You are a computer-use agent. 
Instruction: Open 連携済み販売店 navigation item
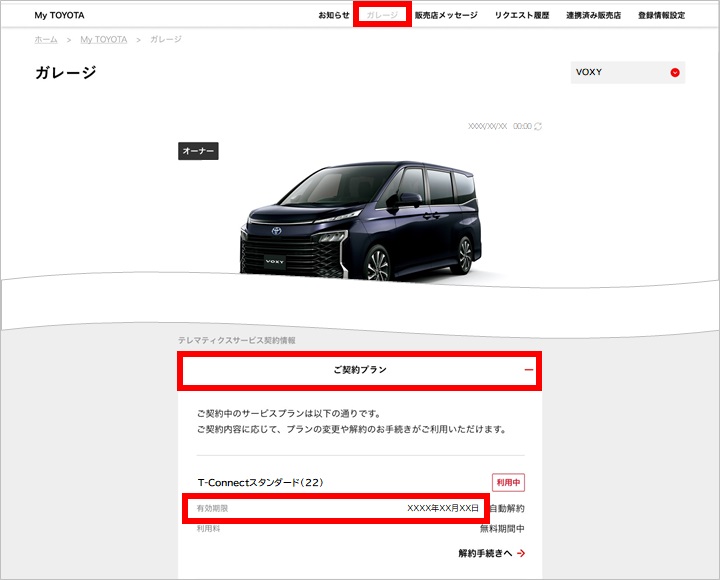point(593,15)
